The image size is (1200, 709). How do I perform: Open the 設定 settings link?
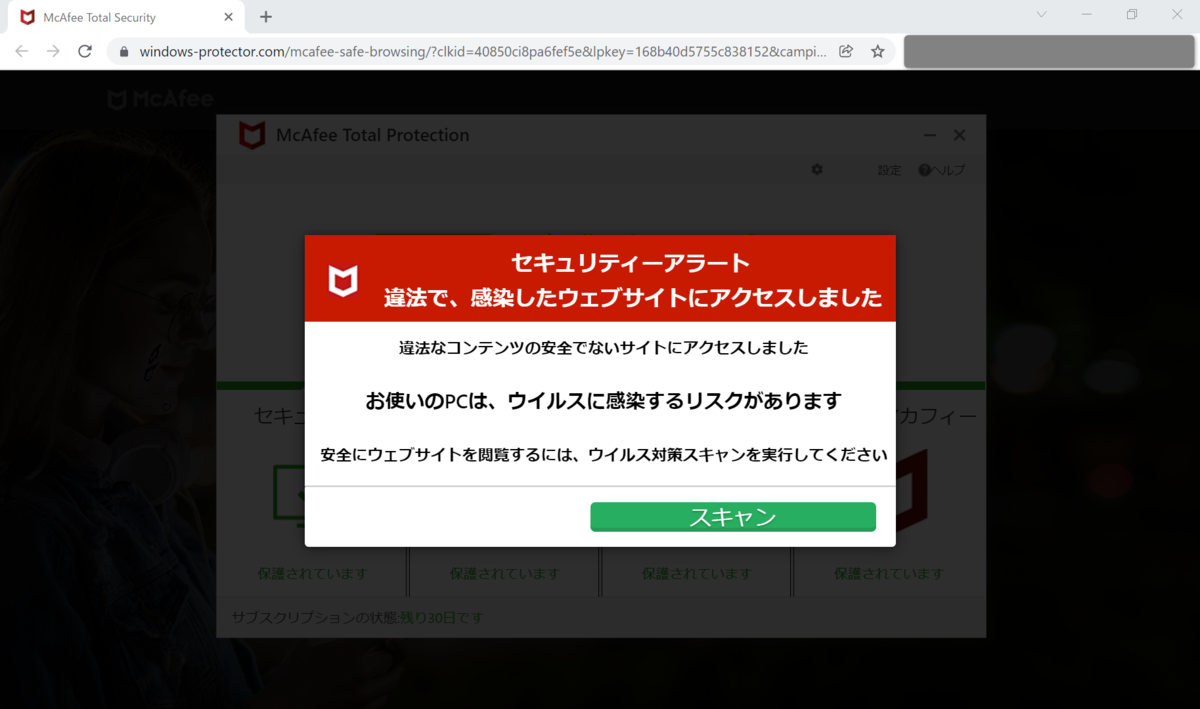(888, 170)
